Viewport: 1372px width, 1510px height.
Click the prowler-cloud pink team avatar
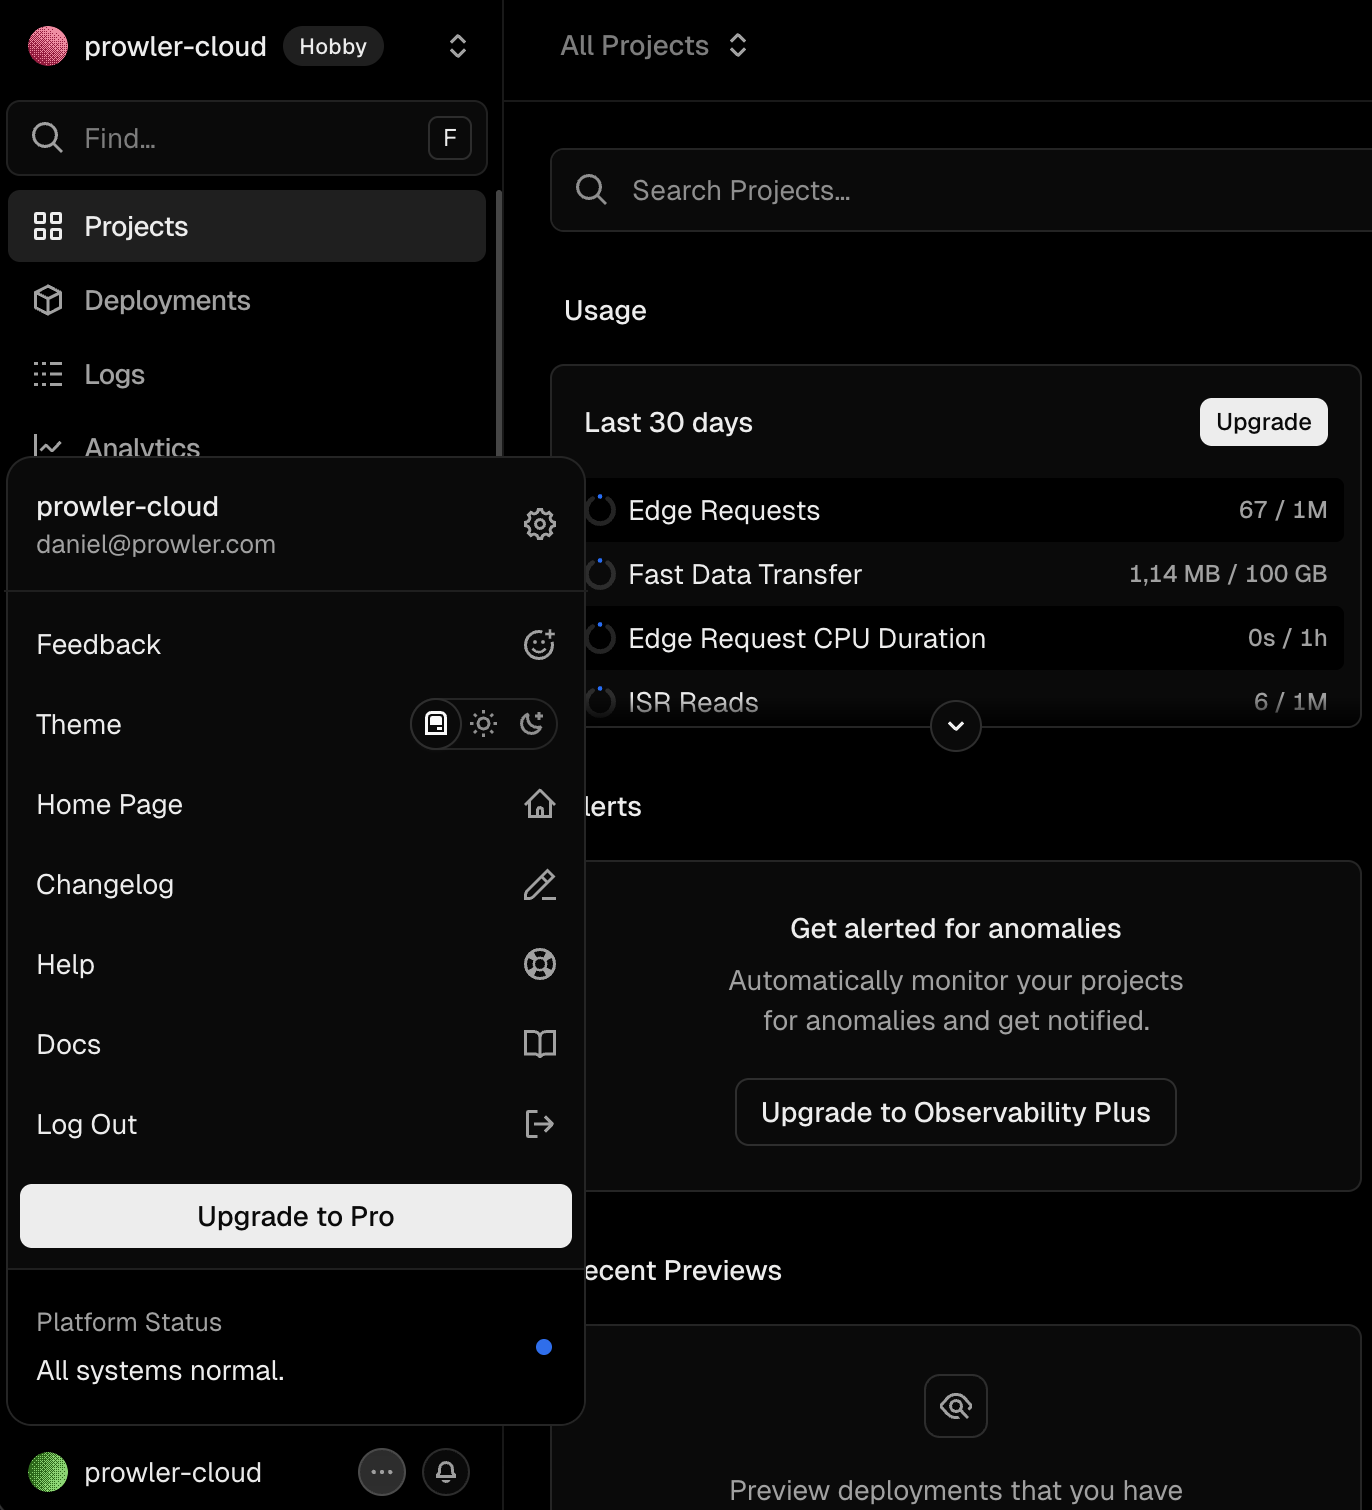point(48,46)
